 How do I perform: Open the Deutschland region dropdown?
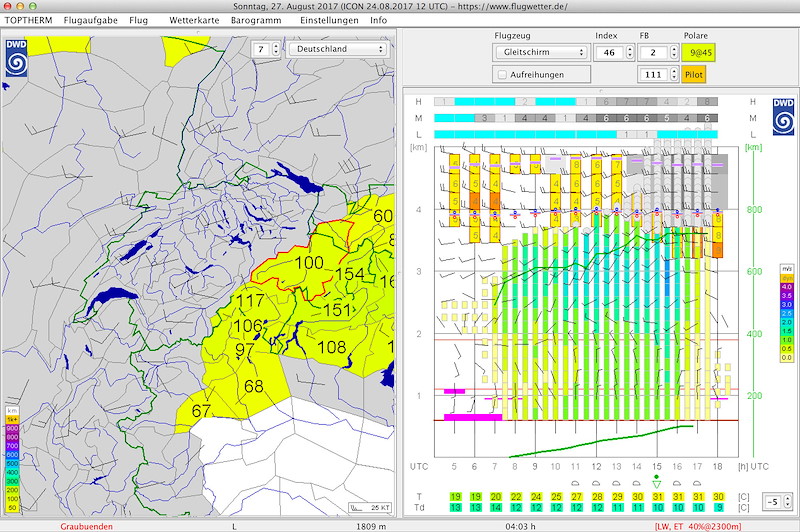click(337, 49)
